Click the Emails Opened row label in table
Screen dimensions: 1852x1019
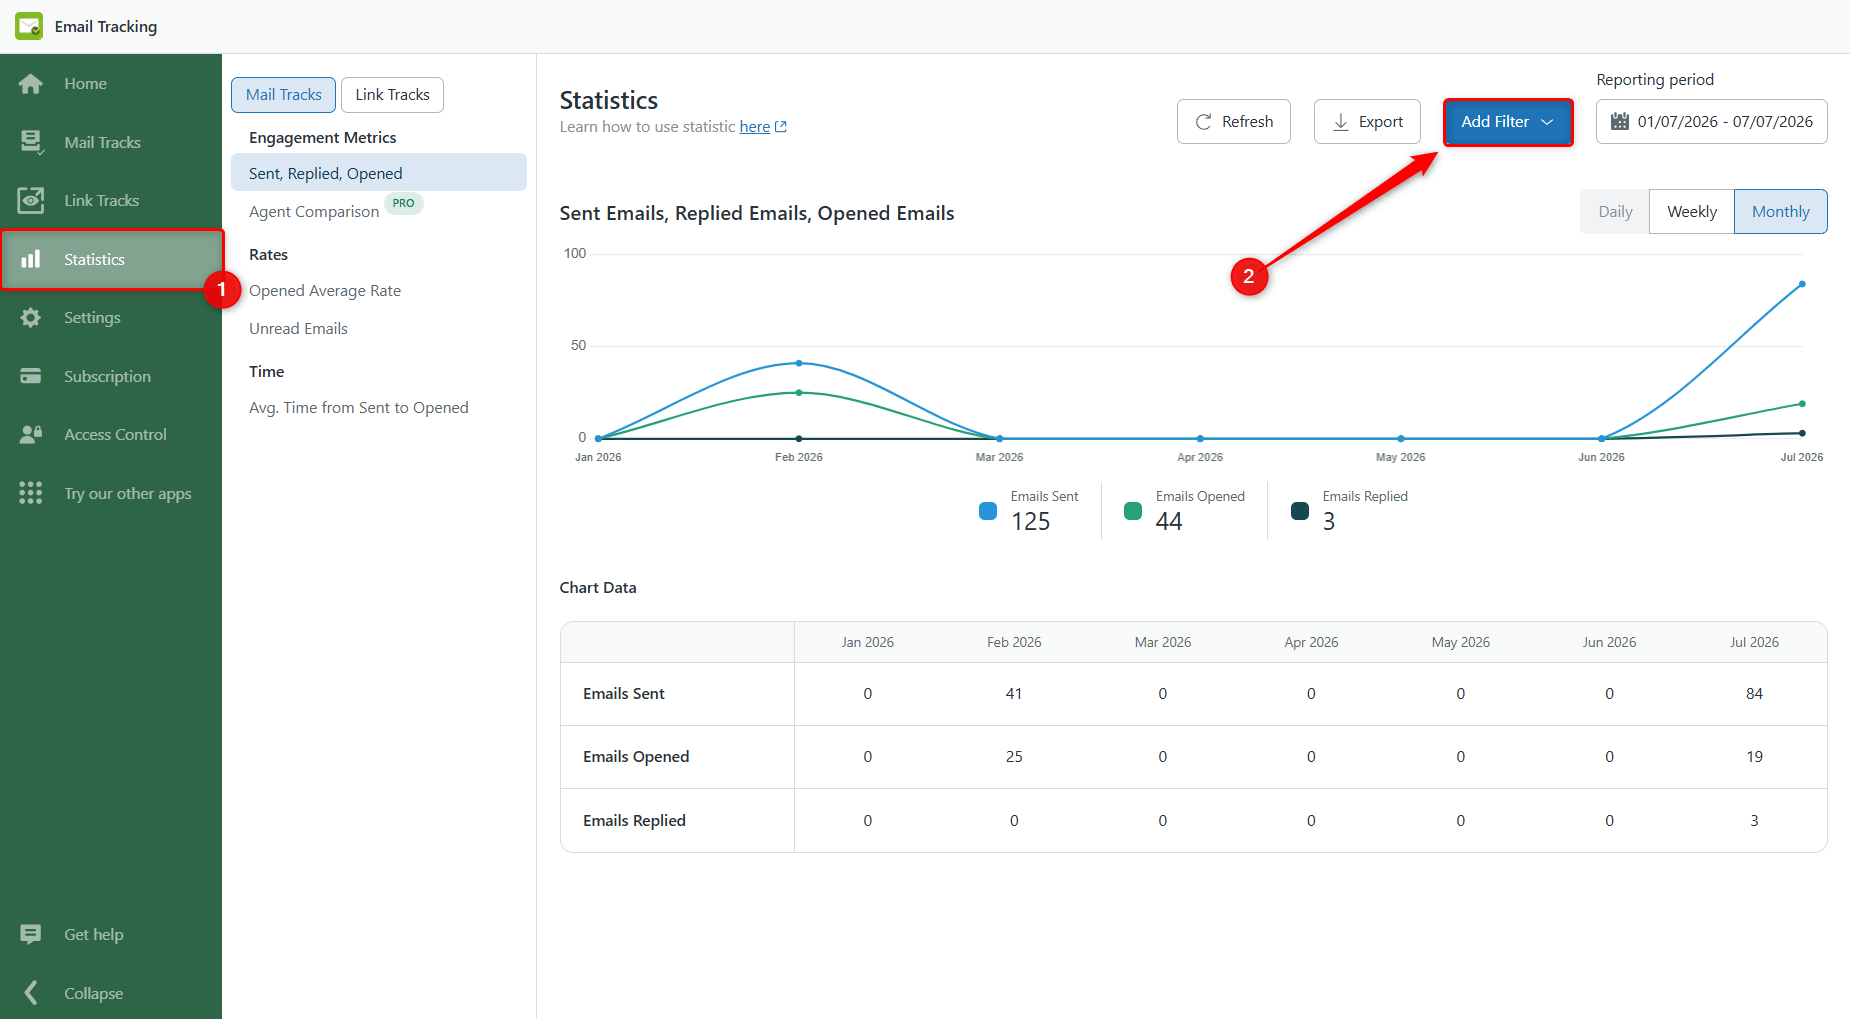pos(636,757)
